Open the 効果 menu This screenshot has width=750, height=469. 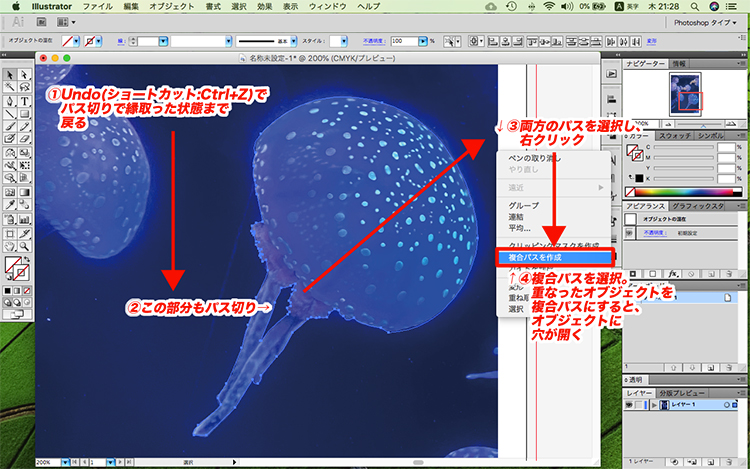point(265,7)
